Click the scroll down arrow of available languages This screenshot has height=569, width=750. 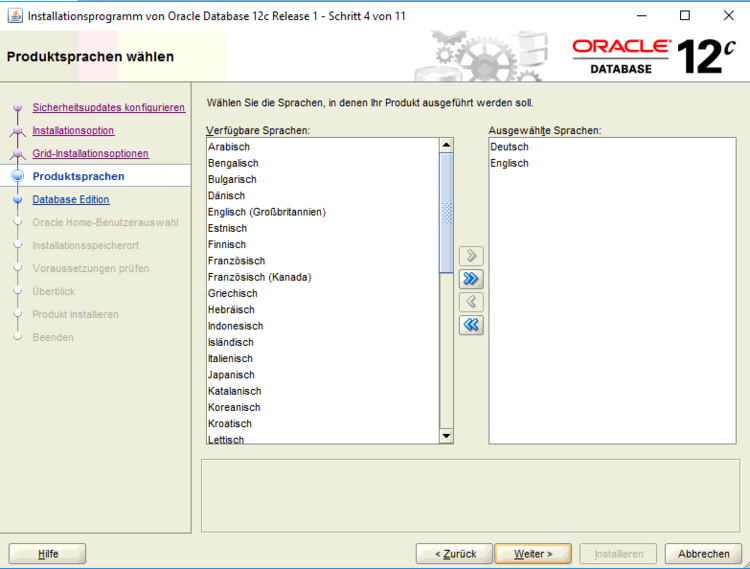click(x=446, y=436)
